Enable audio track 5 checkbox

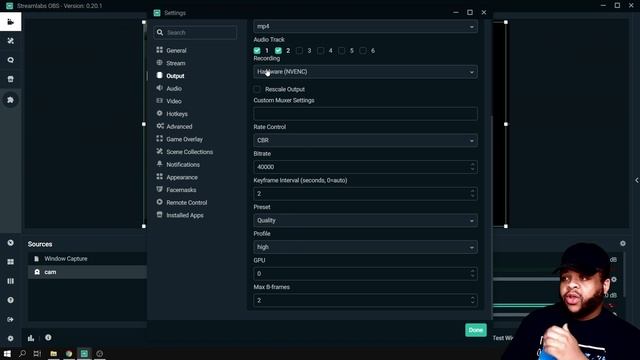point(342,51)
